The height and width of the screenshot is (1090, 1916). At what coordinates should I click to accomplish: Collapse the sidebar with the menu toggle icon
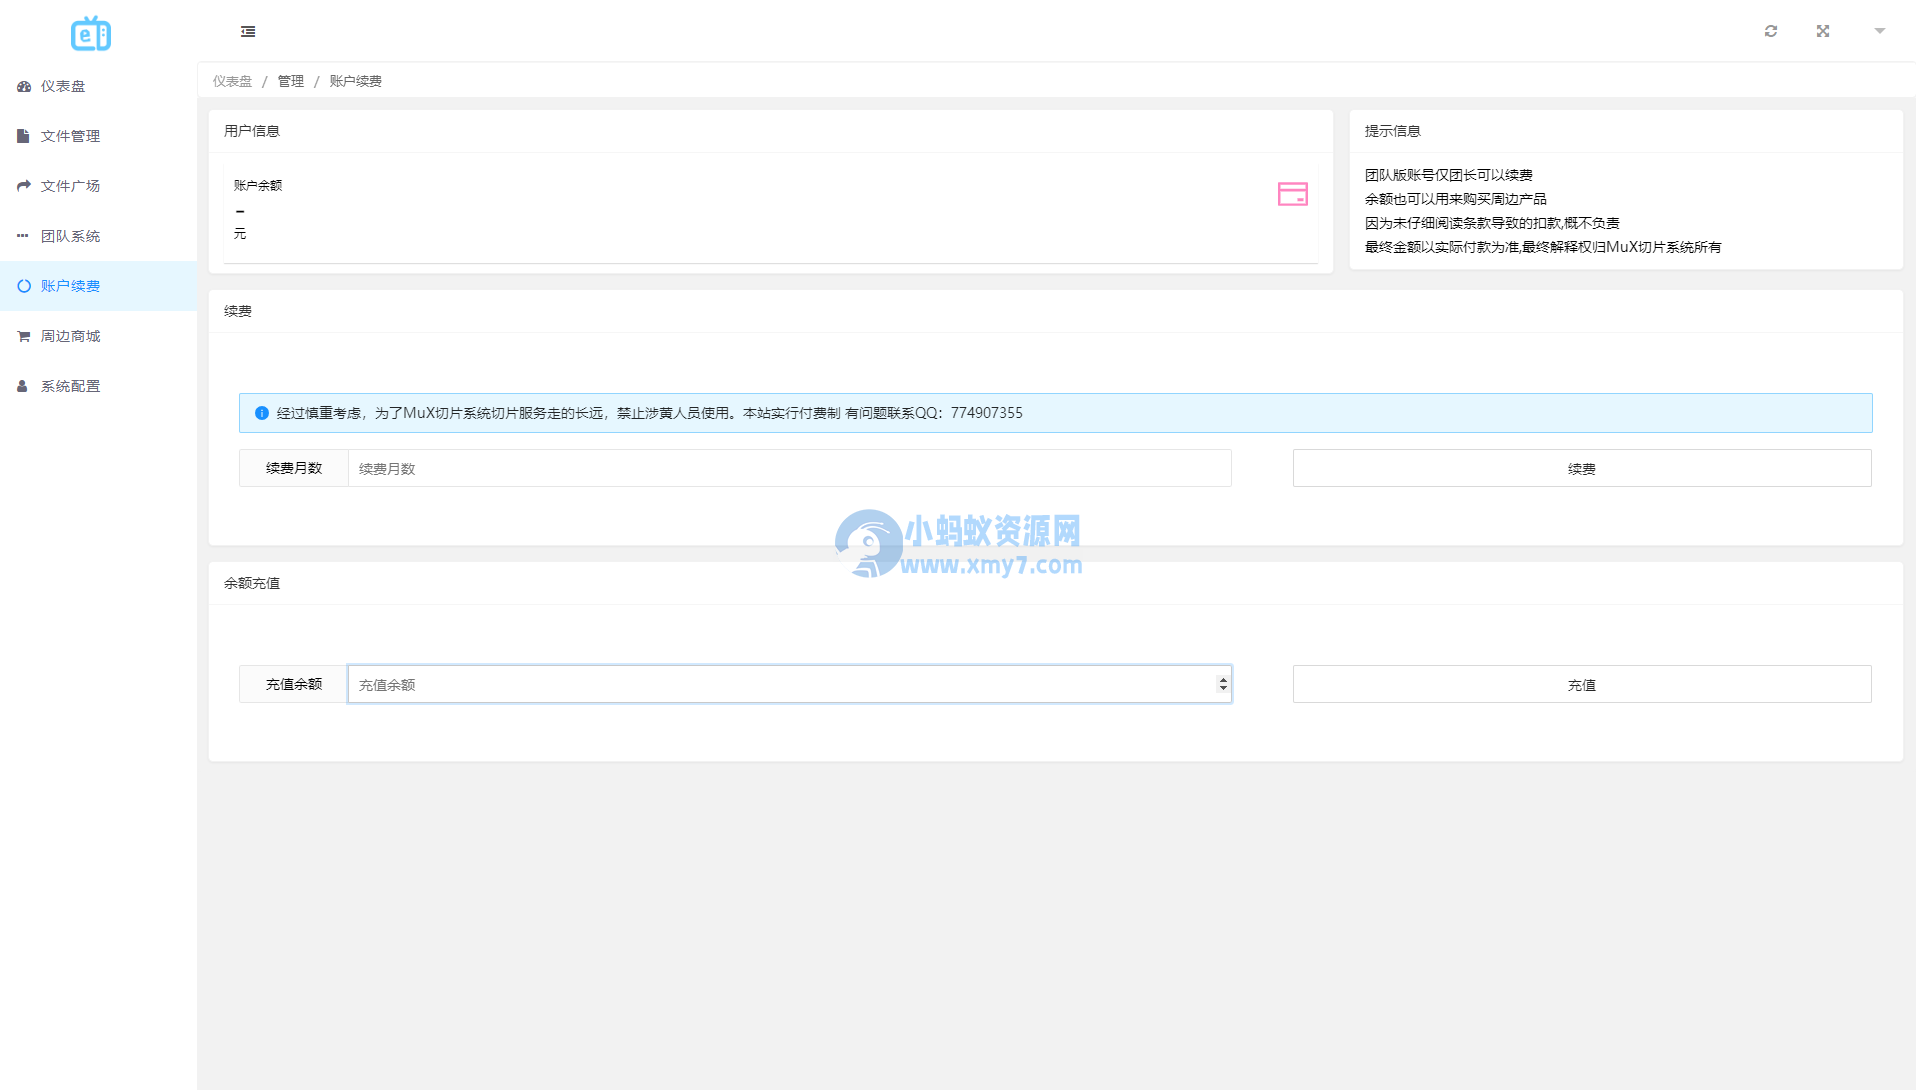(248, 32)
